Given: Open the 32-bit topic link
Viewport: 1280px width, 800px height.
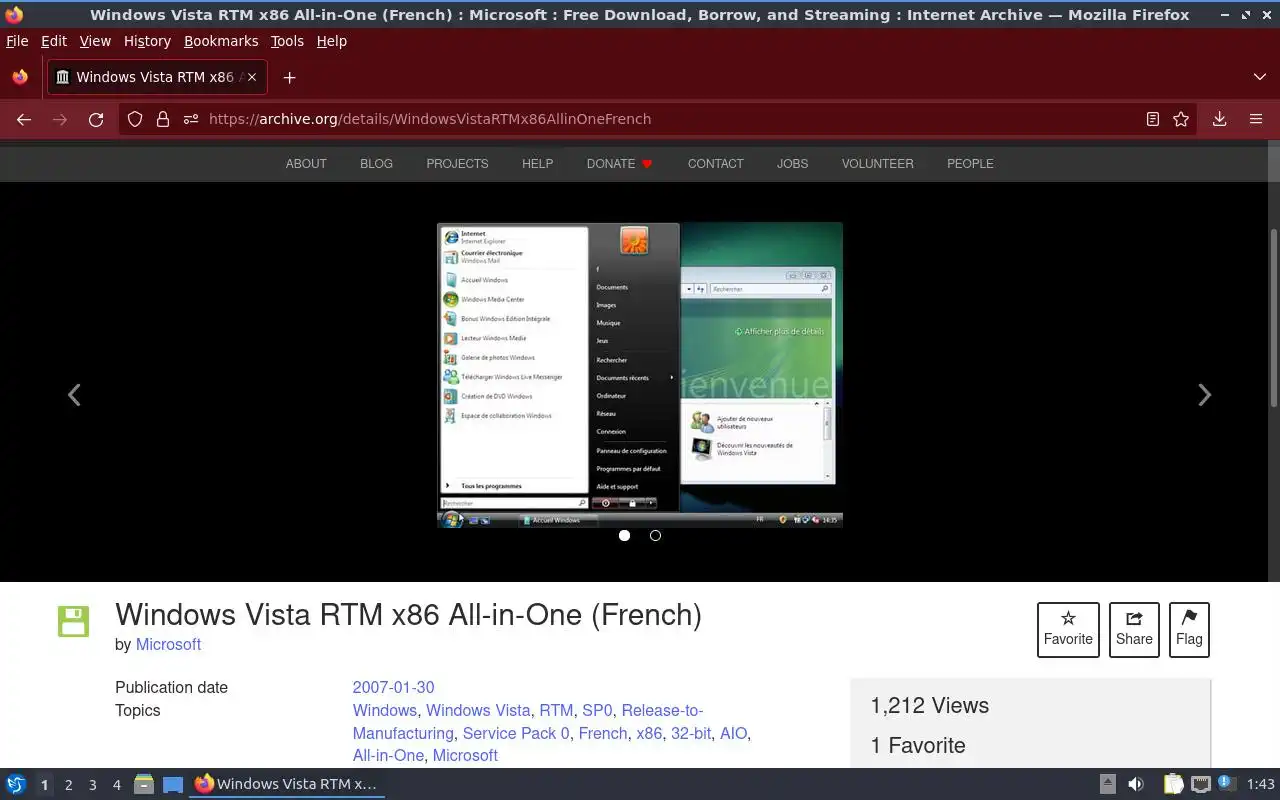Looking at the screenshot, I should click(x=691, y=733).
